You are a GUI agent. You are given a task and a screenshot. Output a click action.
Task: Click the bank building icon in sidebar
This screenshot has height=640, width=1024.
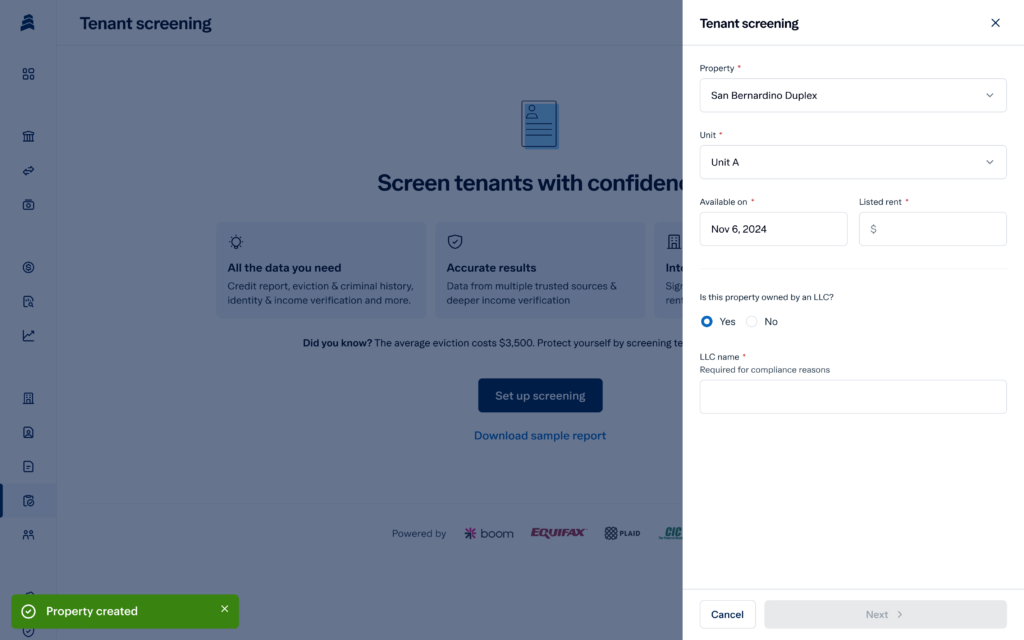(28, 136)
